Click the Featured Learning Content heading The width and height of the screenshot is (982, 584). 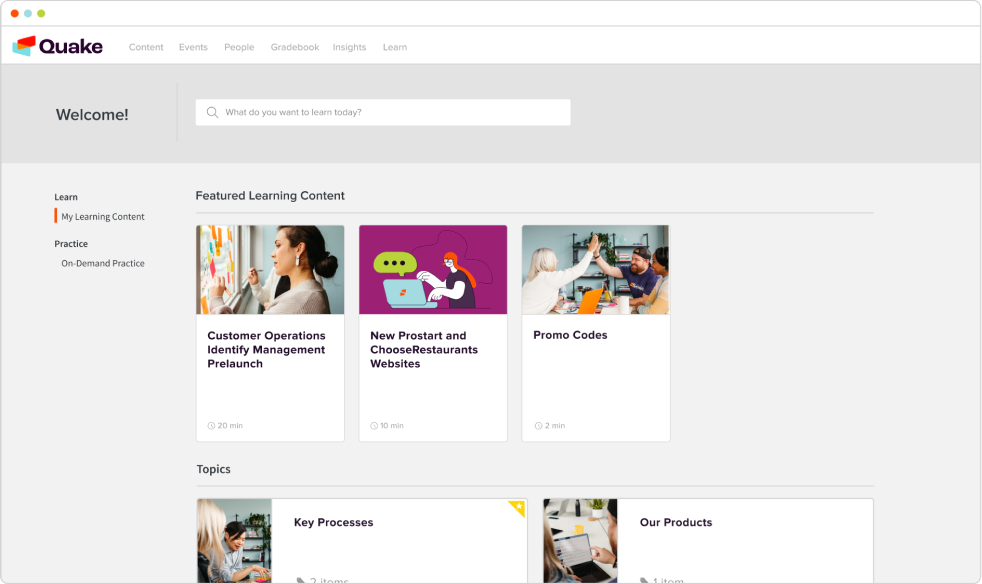[270, 196]
